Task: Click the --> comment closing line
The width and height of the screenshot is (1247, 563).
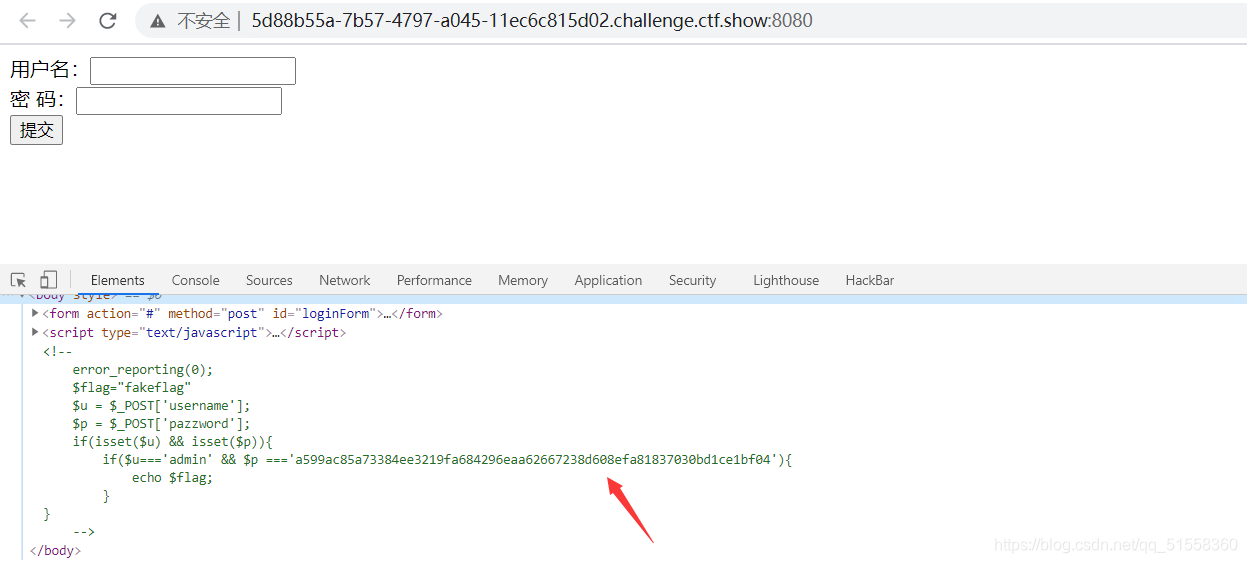Action: (83, 532)
